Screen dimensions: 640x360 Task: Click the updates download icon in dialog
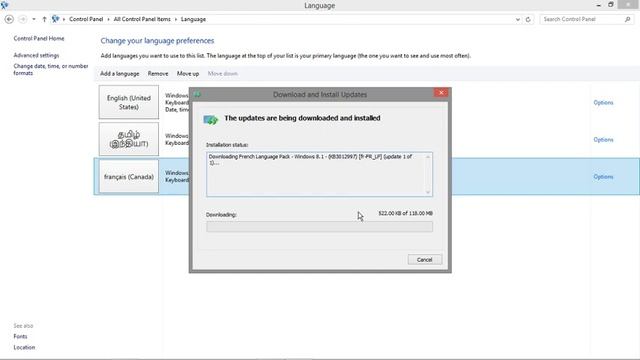pyautogui.click(x=211, y=120)
